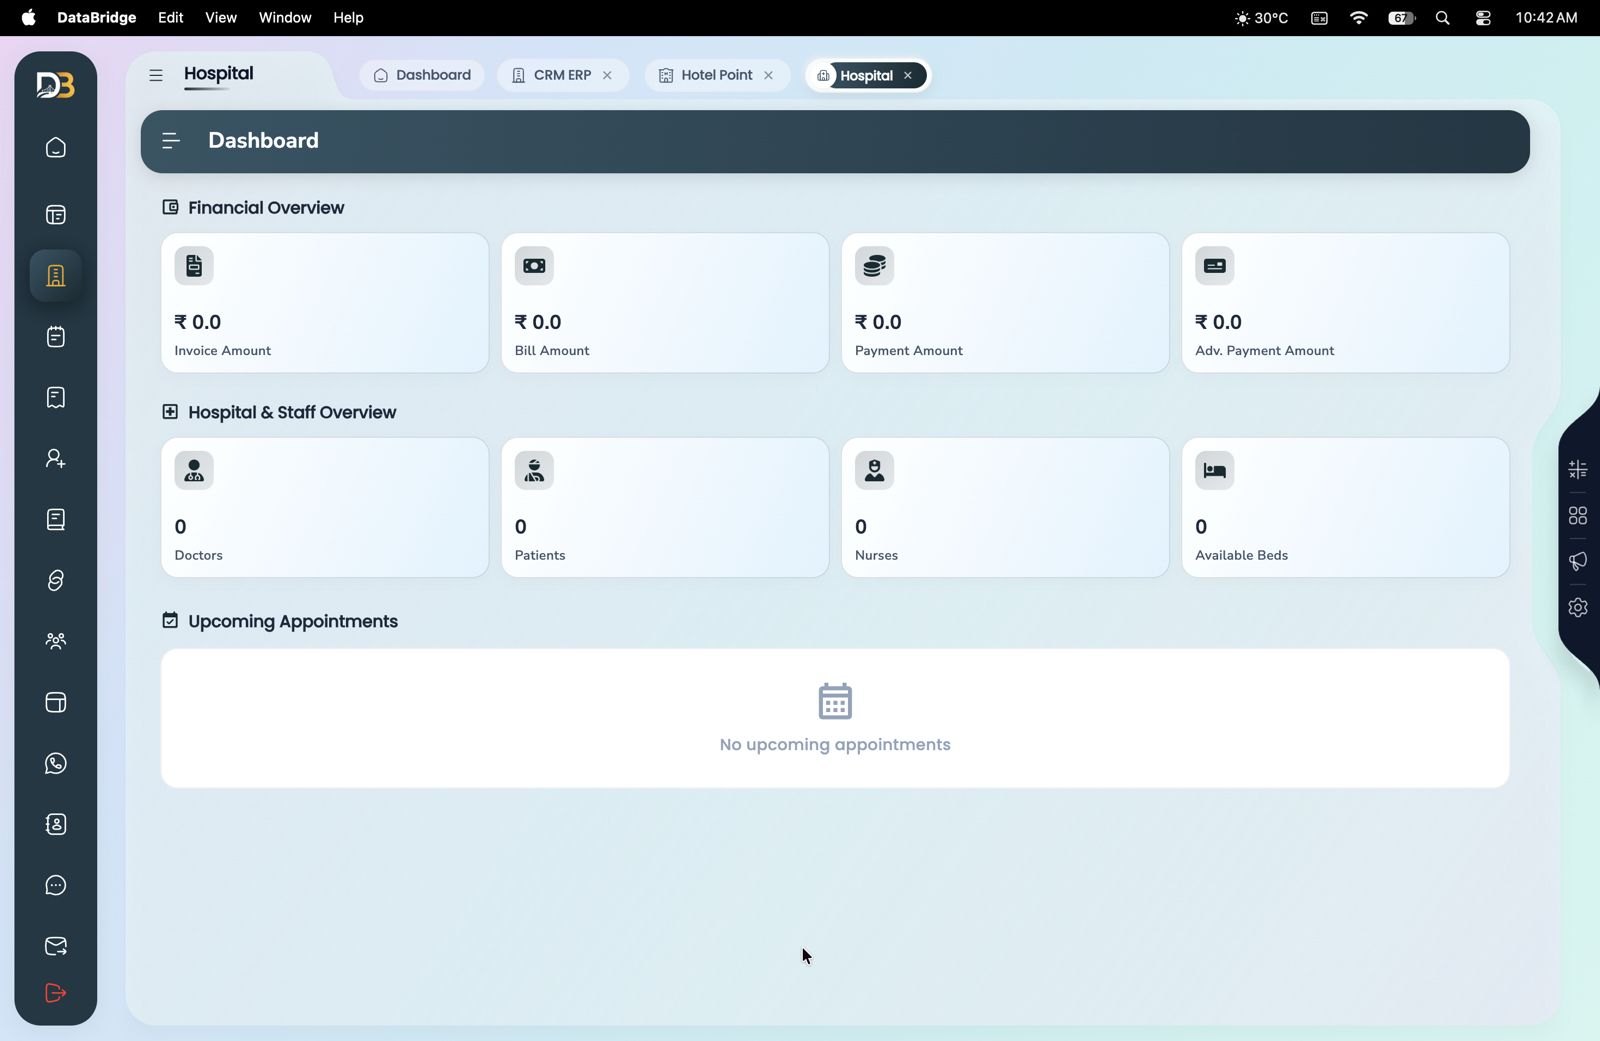Open the WhatsApp icon in sidebar
The width and height of the screenshot is (1600, 1041).
click(x=56, y=764)
